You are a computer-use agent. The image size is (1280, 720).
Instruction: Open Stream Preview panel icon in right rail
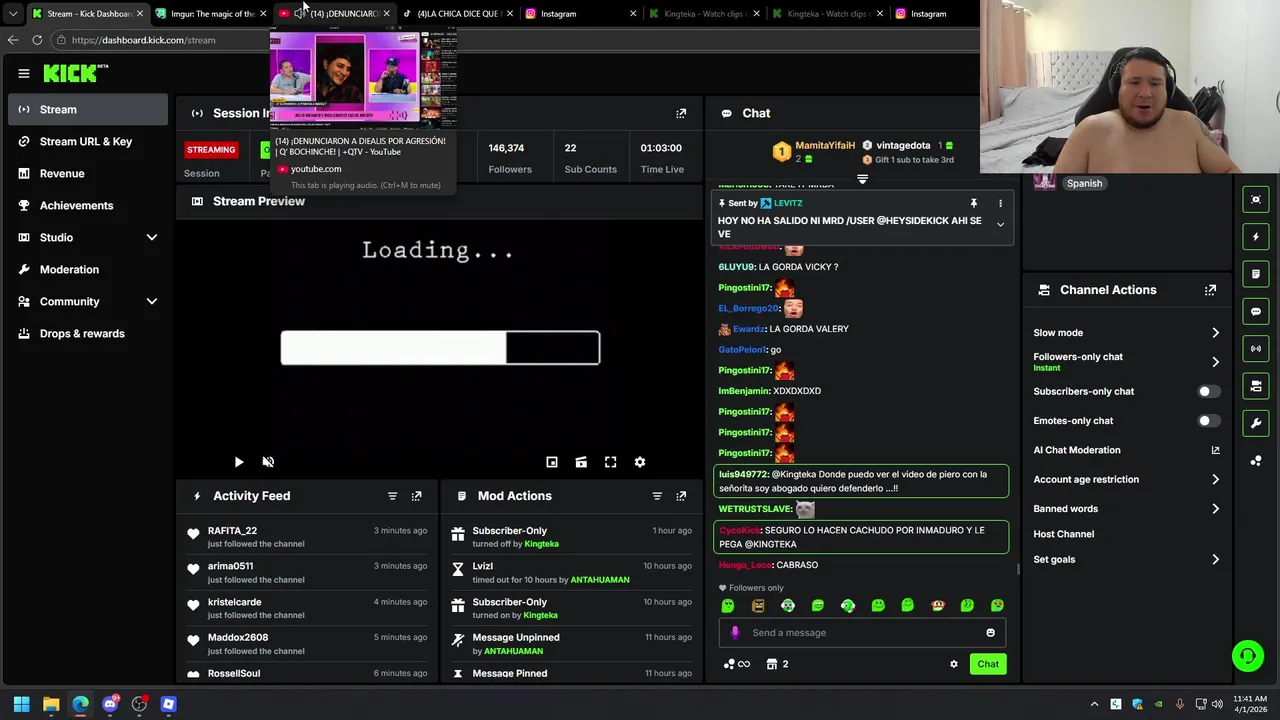[x=1256, y=199]
